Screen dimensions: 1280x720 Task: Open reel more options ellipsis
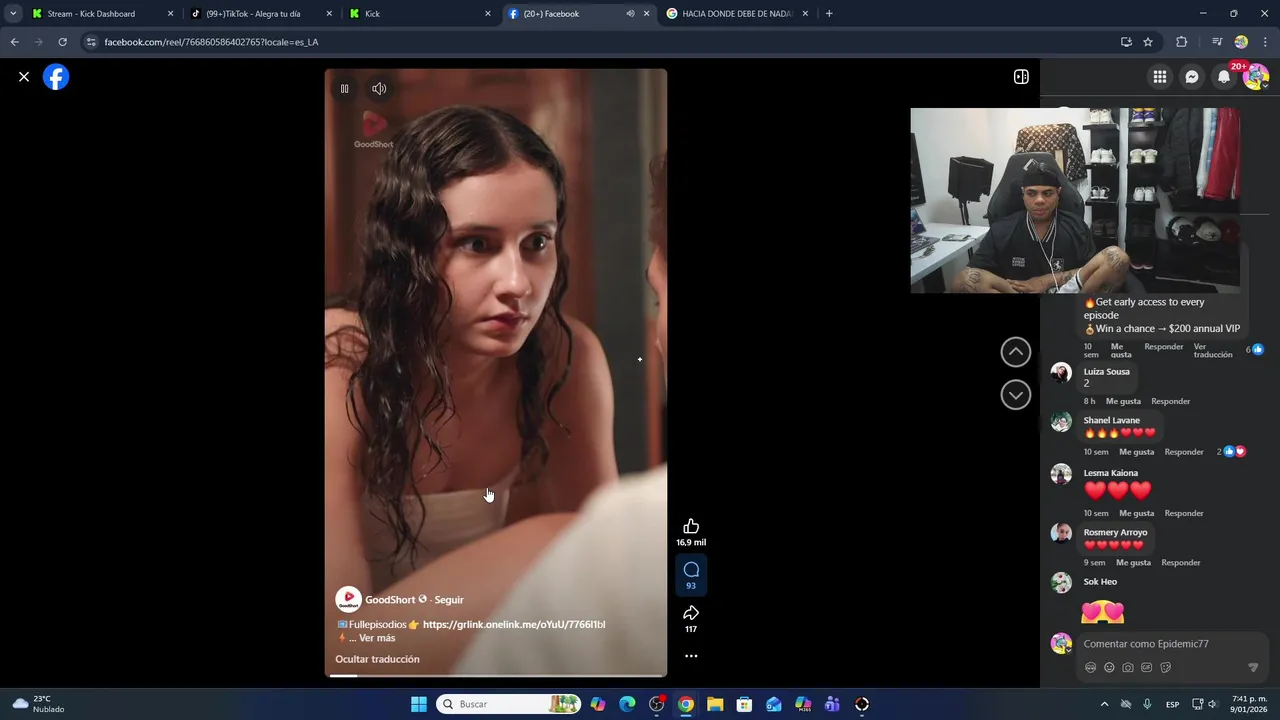click(691, 656)
